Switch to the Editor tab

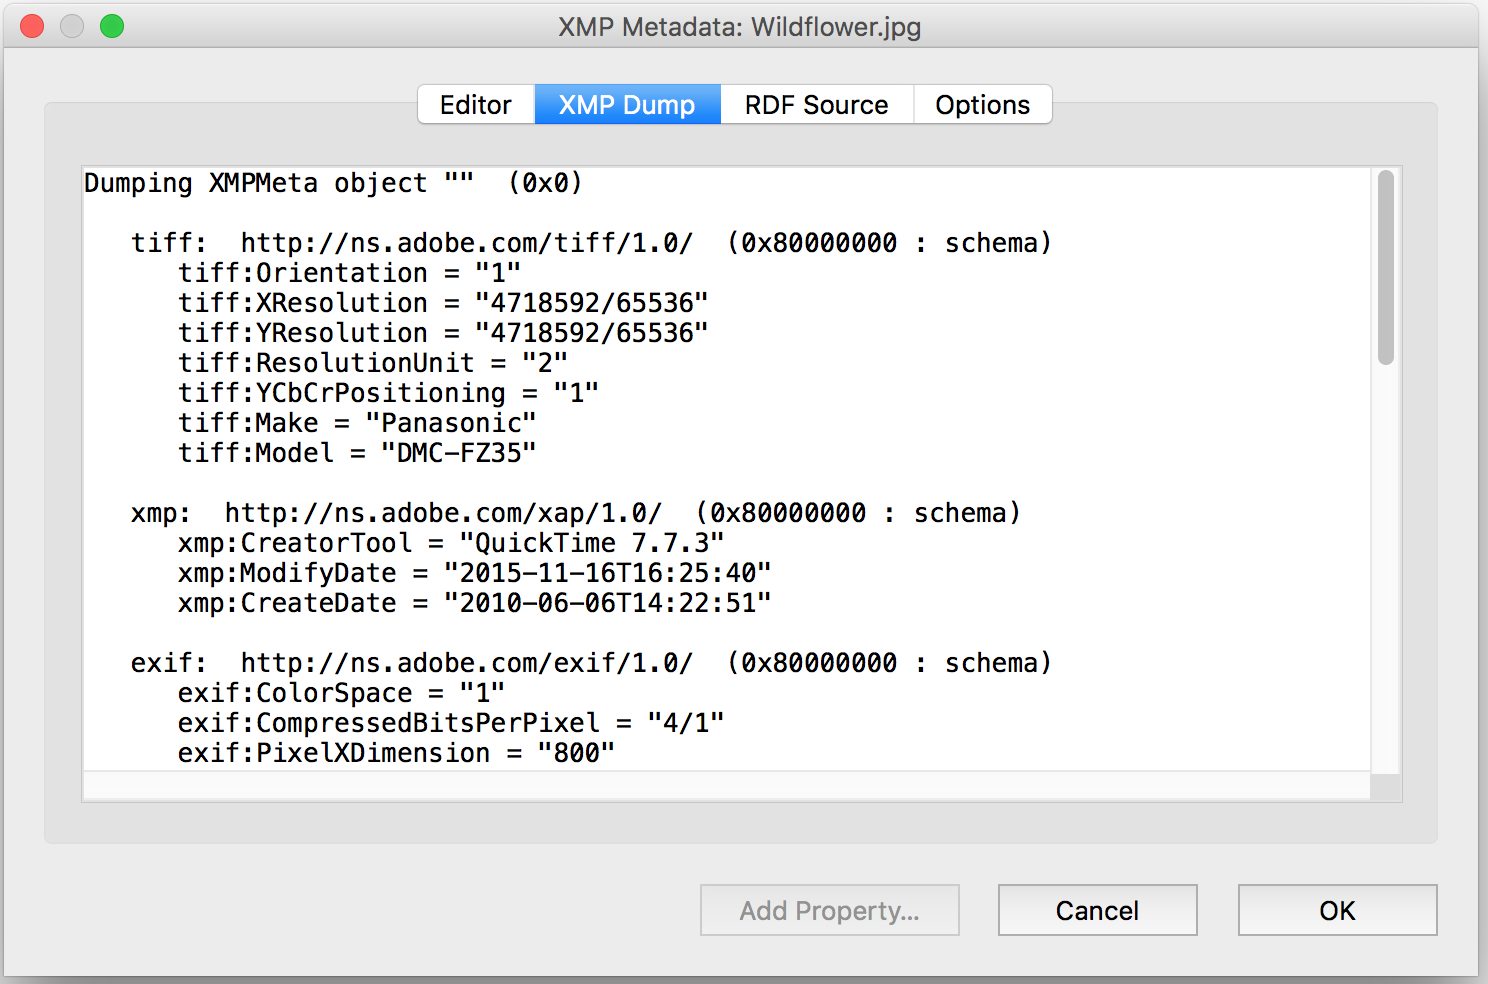coord(476,105)
